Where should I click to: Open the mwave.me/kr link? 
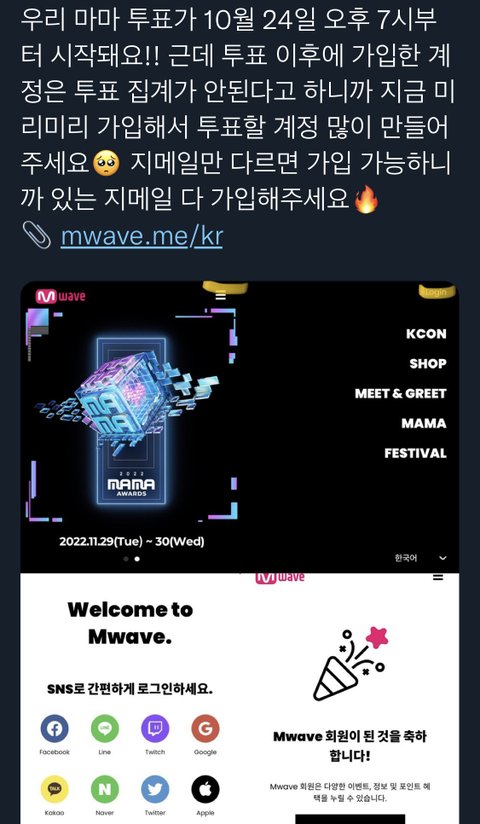click(141, 236)
